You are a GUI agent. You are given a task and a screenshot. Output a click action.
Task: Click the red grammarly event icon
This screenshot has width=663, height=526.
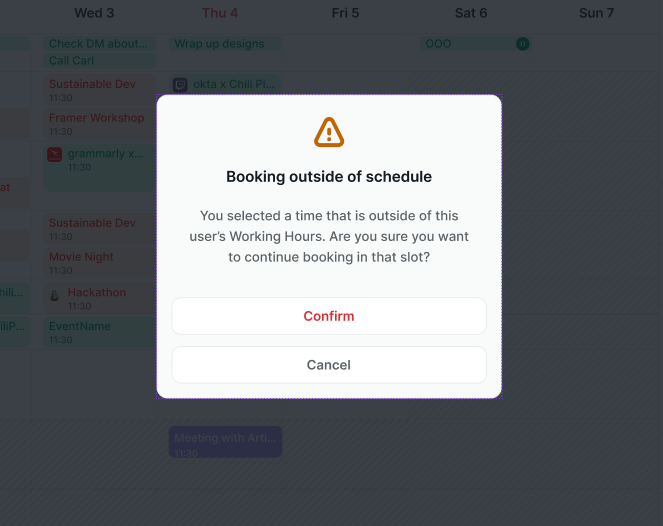(55, 155)
